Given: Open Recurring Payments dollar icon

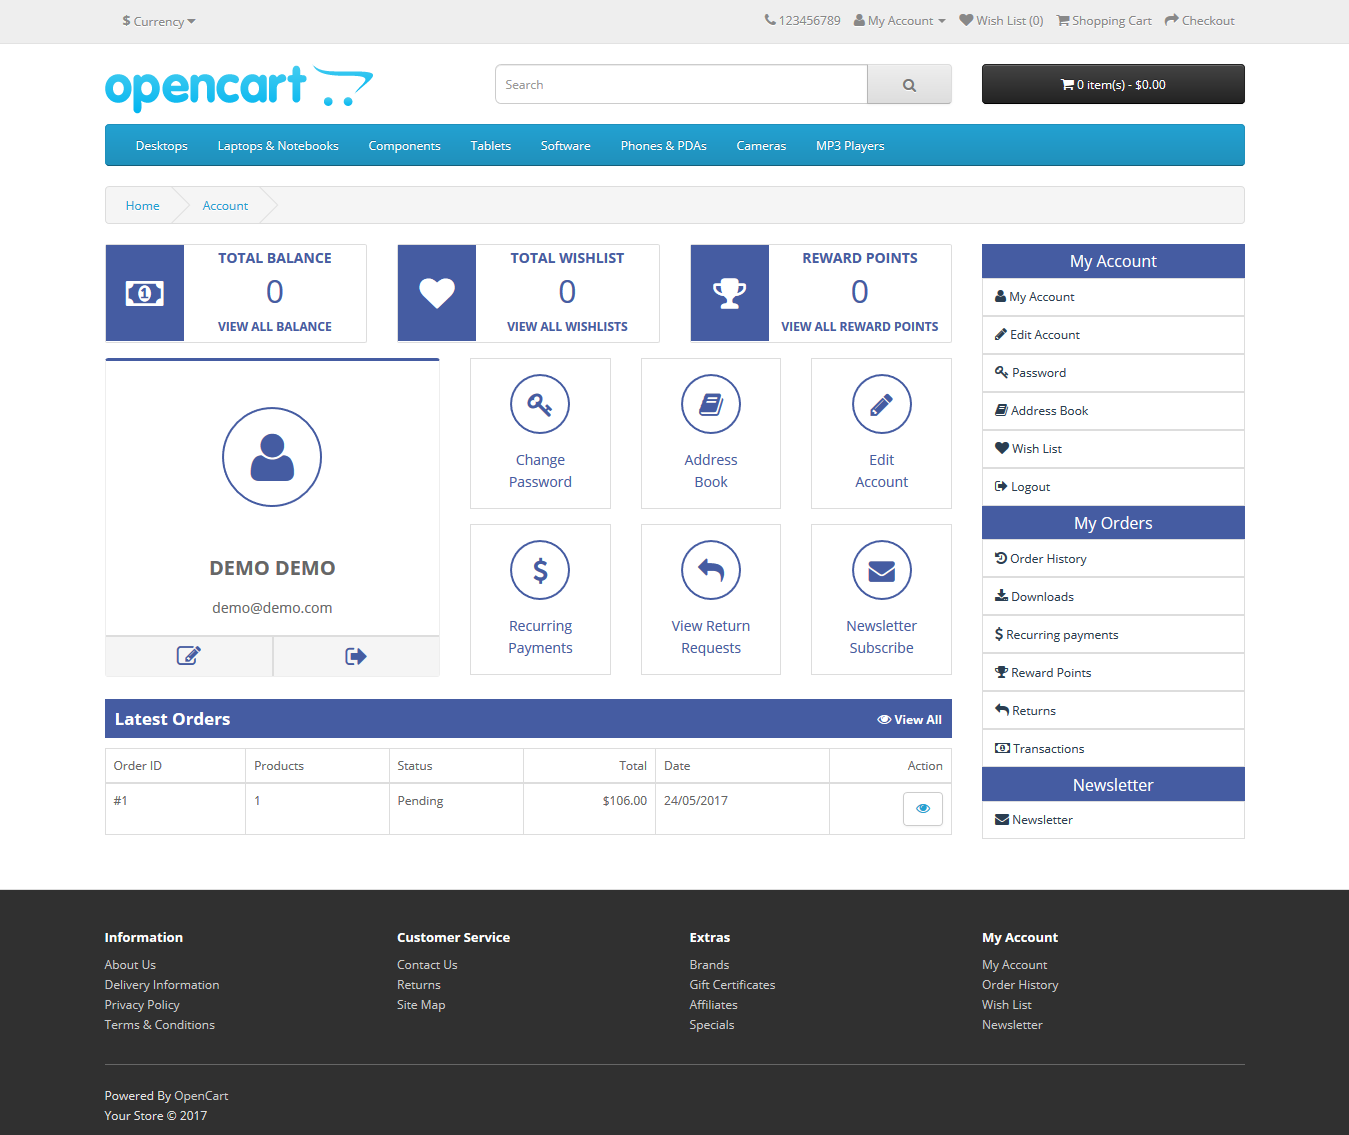Looking at the screenshot, I should (540, 571).
